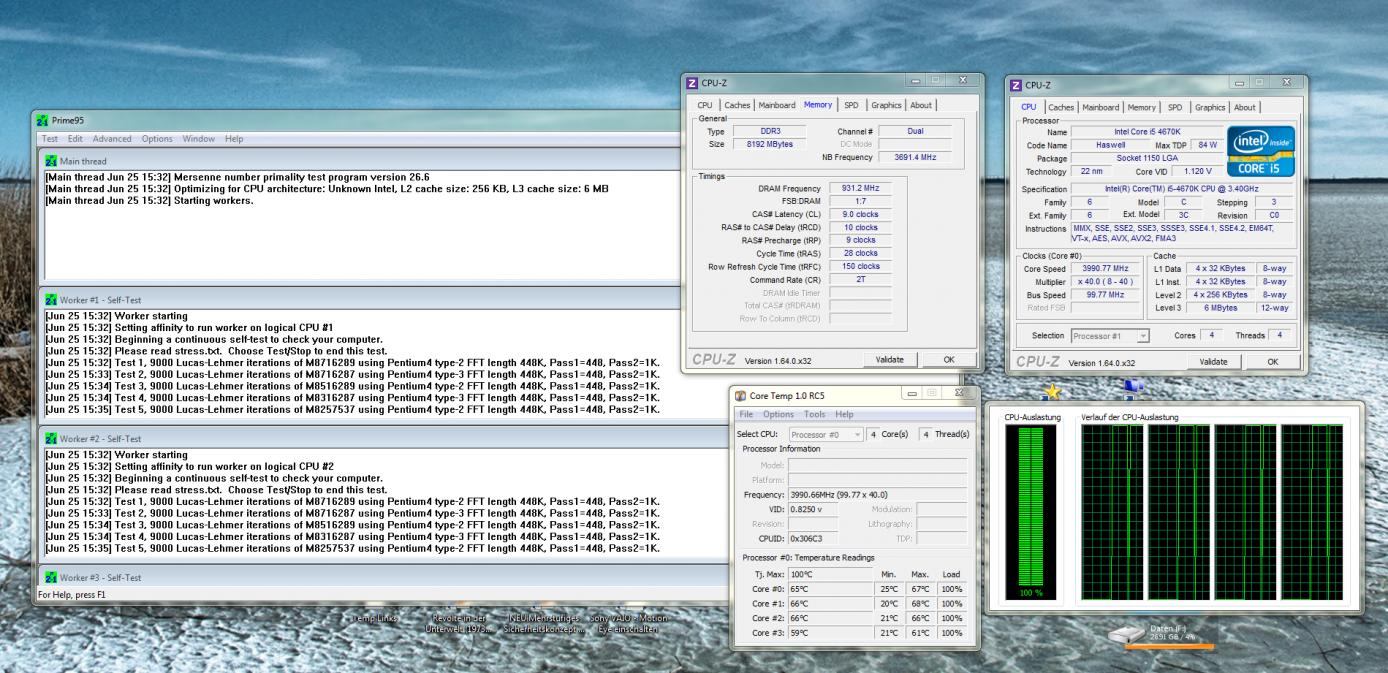Image resolution: width=1388 pixels, height=673 pixels.
Task: Click the title icon of the CPU-Z memory window
Action: tap(692, 83)
